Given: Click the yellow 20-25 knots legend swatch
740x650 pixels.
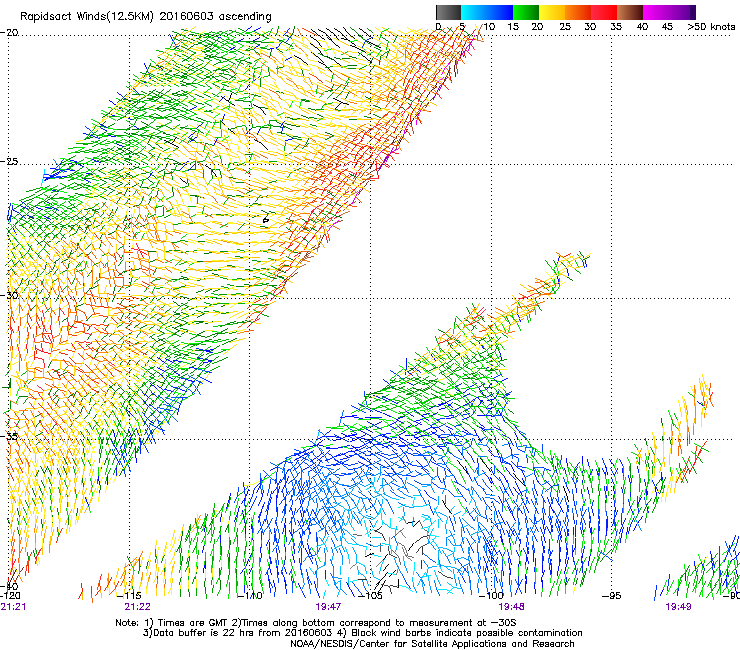Looking at the screenshot, I should click(552, 12).
